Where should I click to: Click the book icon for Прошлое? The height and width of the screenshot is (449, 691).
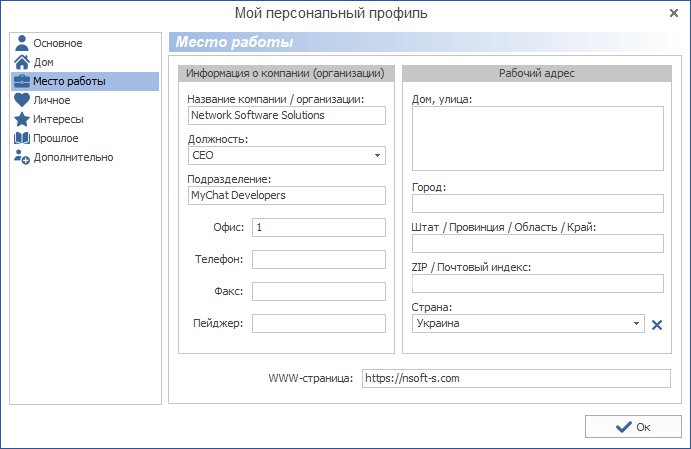(21, 138)
